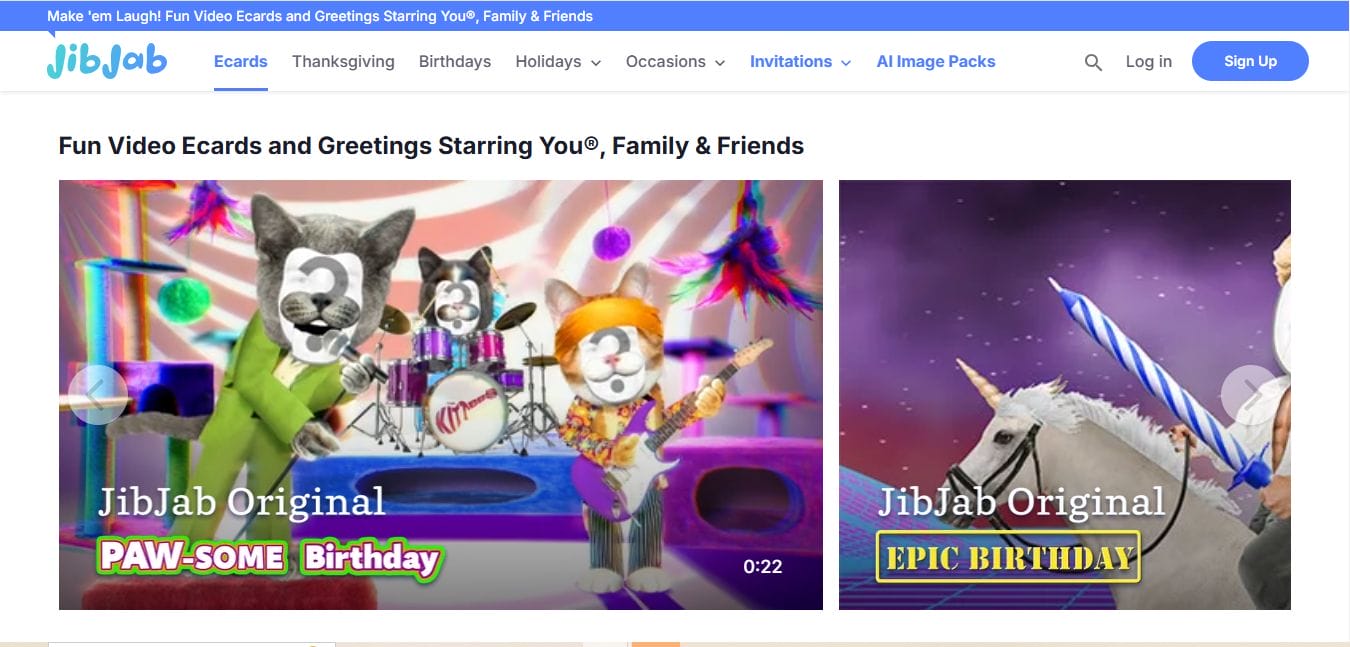Open the PAW-SOME Birthday video card
This screenshot has width=1350, height=647.
click(441, 395)
